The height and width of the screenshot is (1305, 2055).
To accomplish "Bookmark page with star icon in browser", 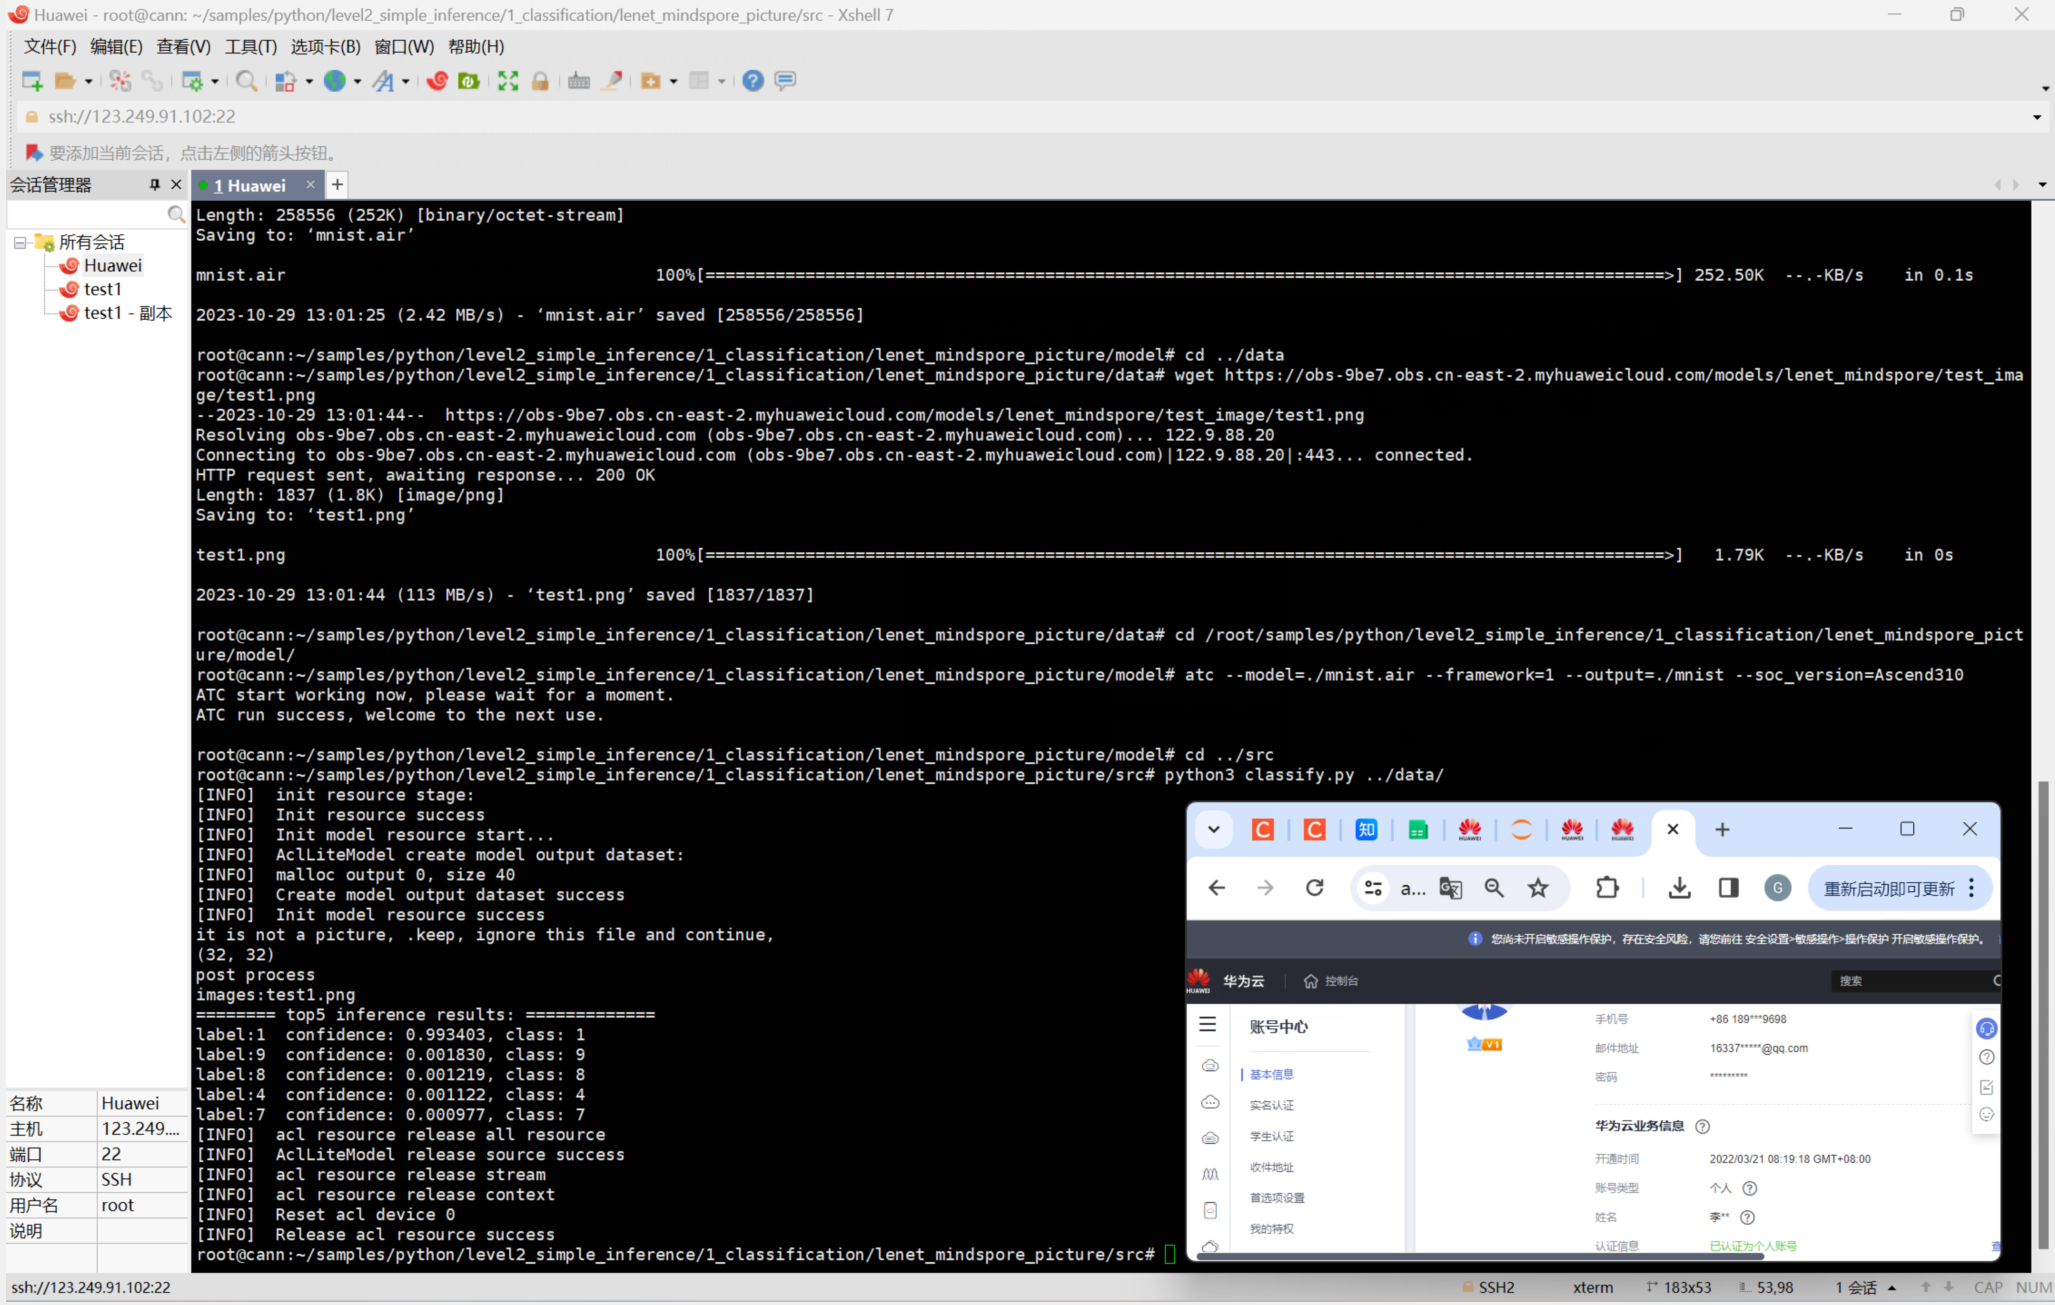I will point(1538,888).
